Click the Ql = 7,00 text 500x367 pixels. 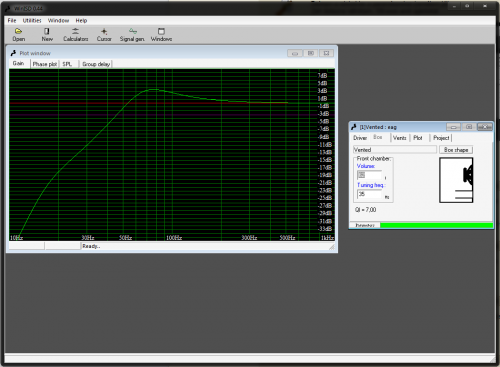[365, 210]
